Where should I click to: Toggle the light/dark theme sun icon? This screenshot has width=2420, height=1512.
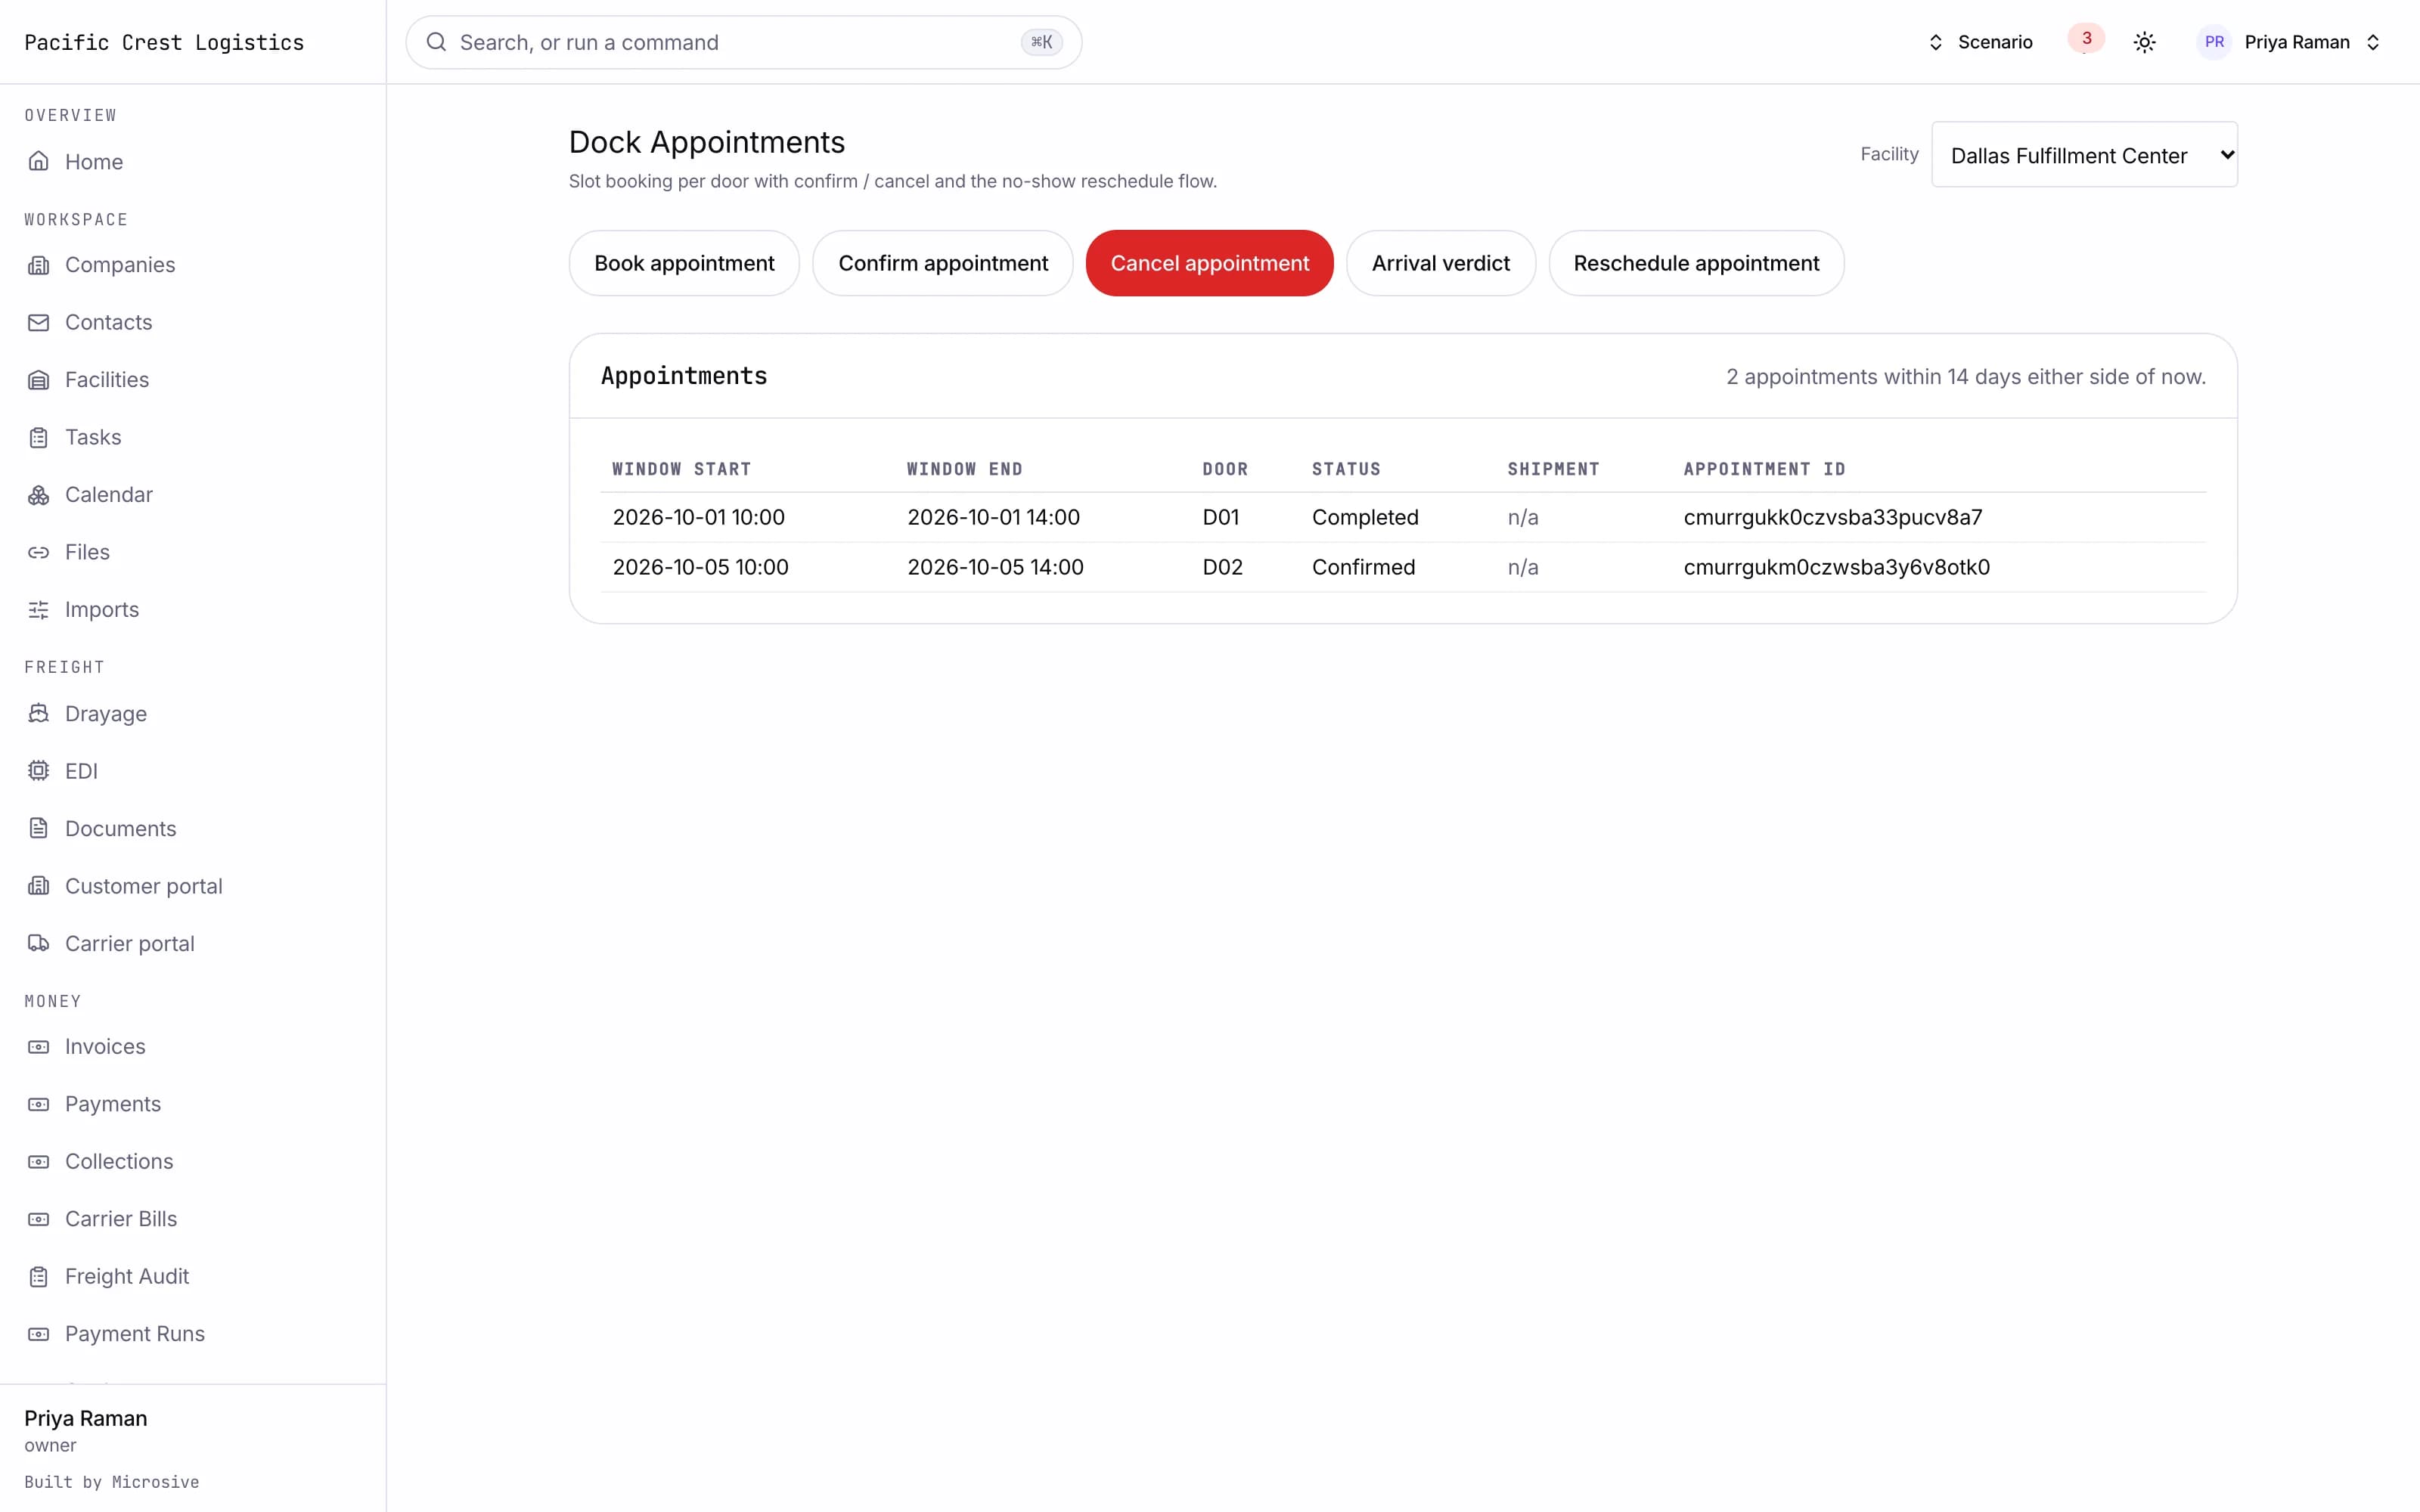pyautogui.click(x=2144, y=42)
